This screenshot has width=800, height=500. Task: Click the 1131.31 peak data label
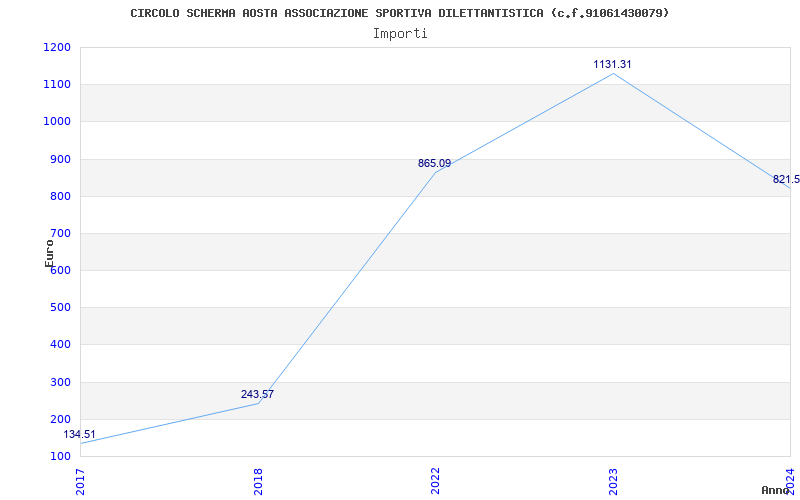pyautogui.click(x=612, y=64)
